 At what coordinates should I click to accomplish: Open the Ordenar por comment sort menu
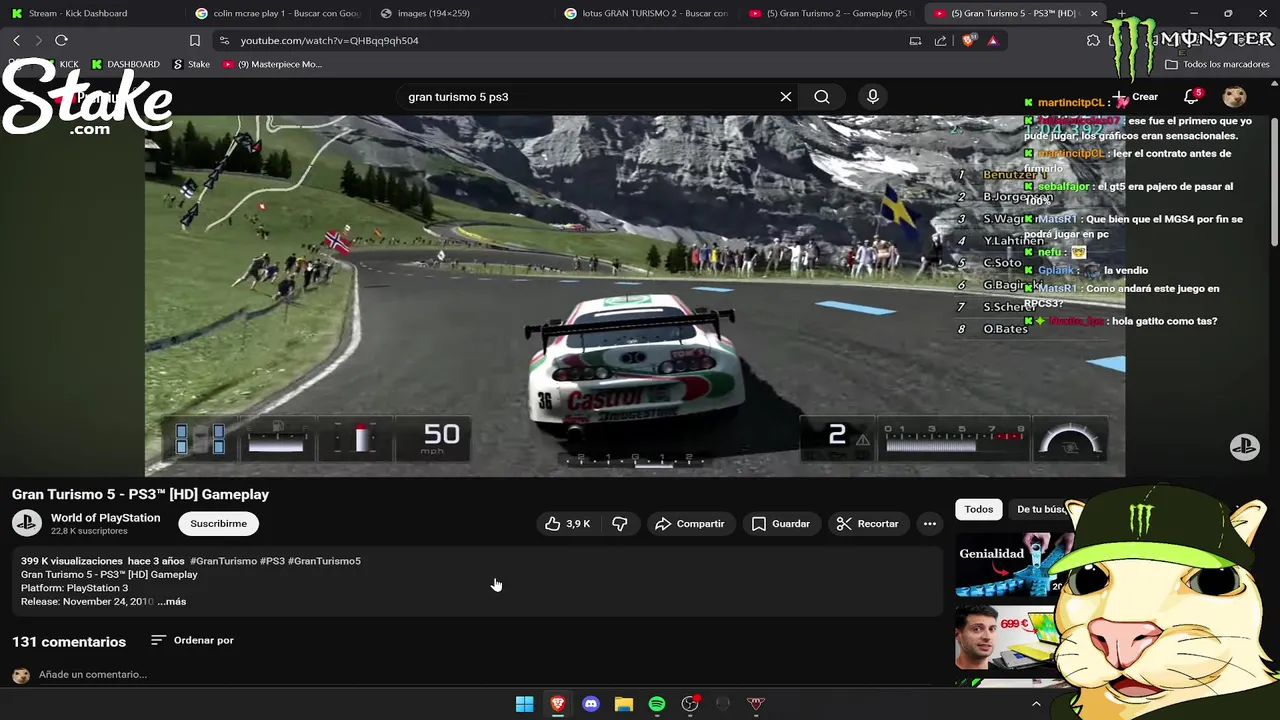[x=192, y=640]
